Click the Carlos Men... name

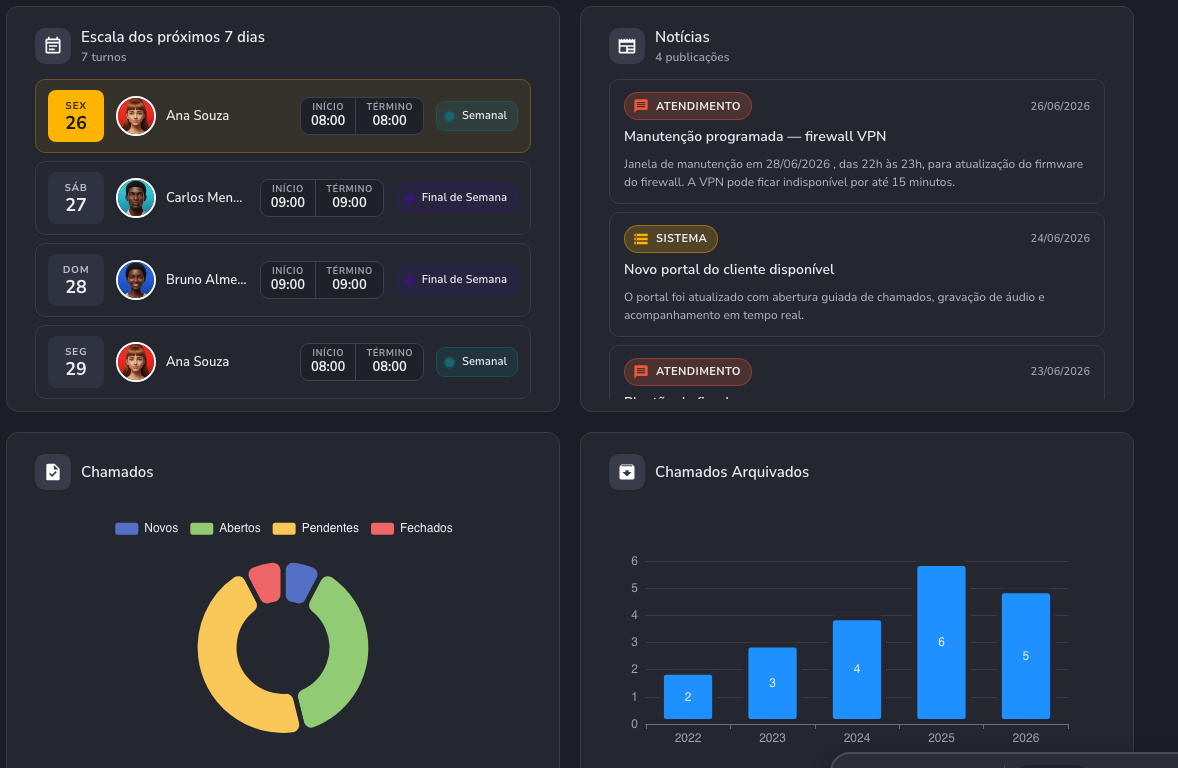click(x=204, y=198)
